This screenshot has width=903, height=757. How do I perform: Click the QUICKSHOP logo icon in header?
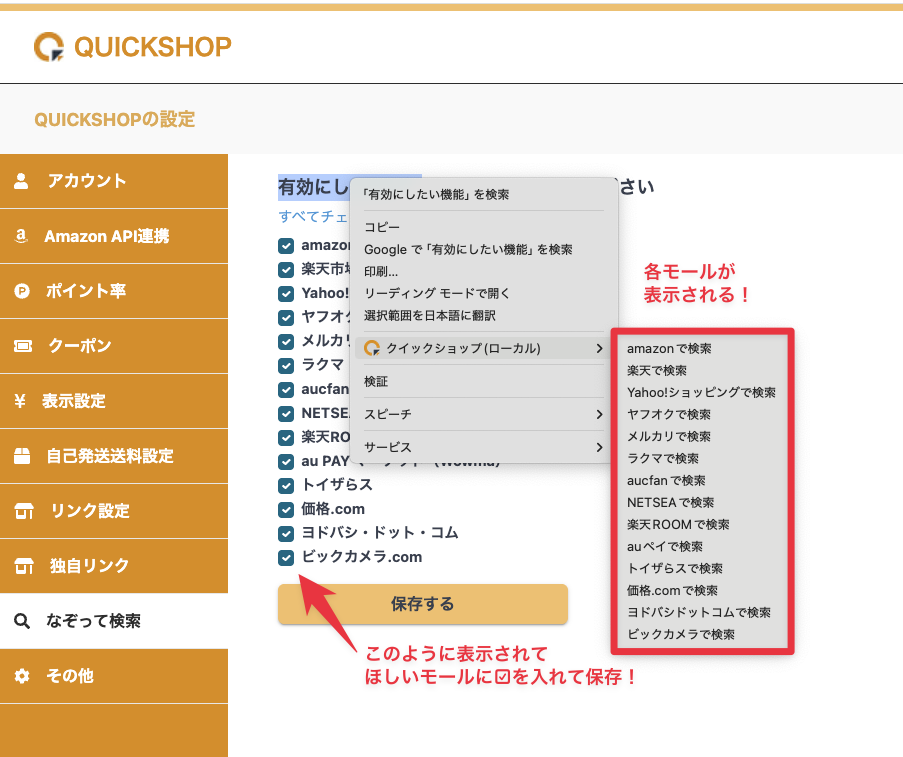[49, 46]
